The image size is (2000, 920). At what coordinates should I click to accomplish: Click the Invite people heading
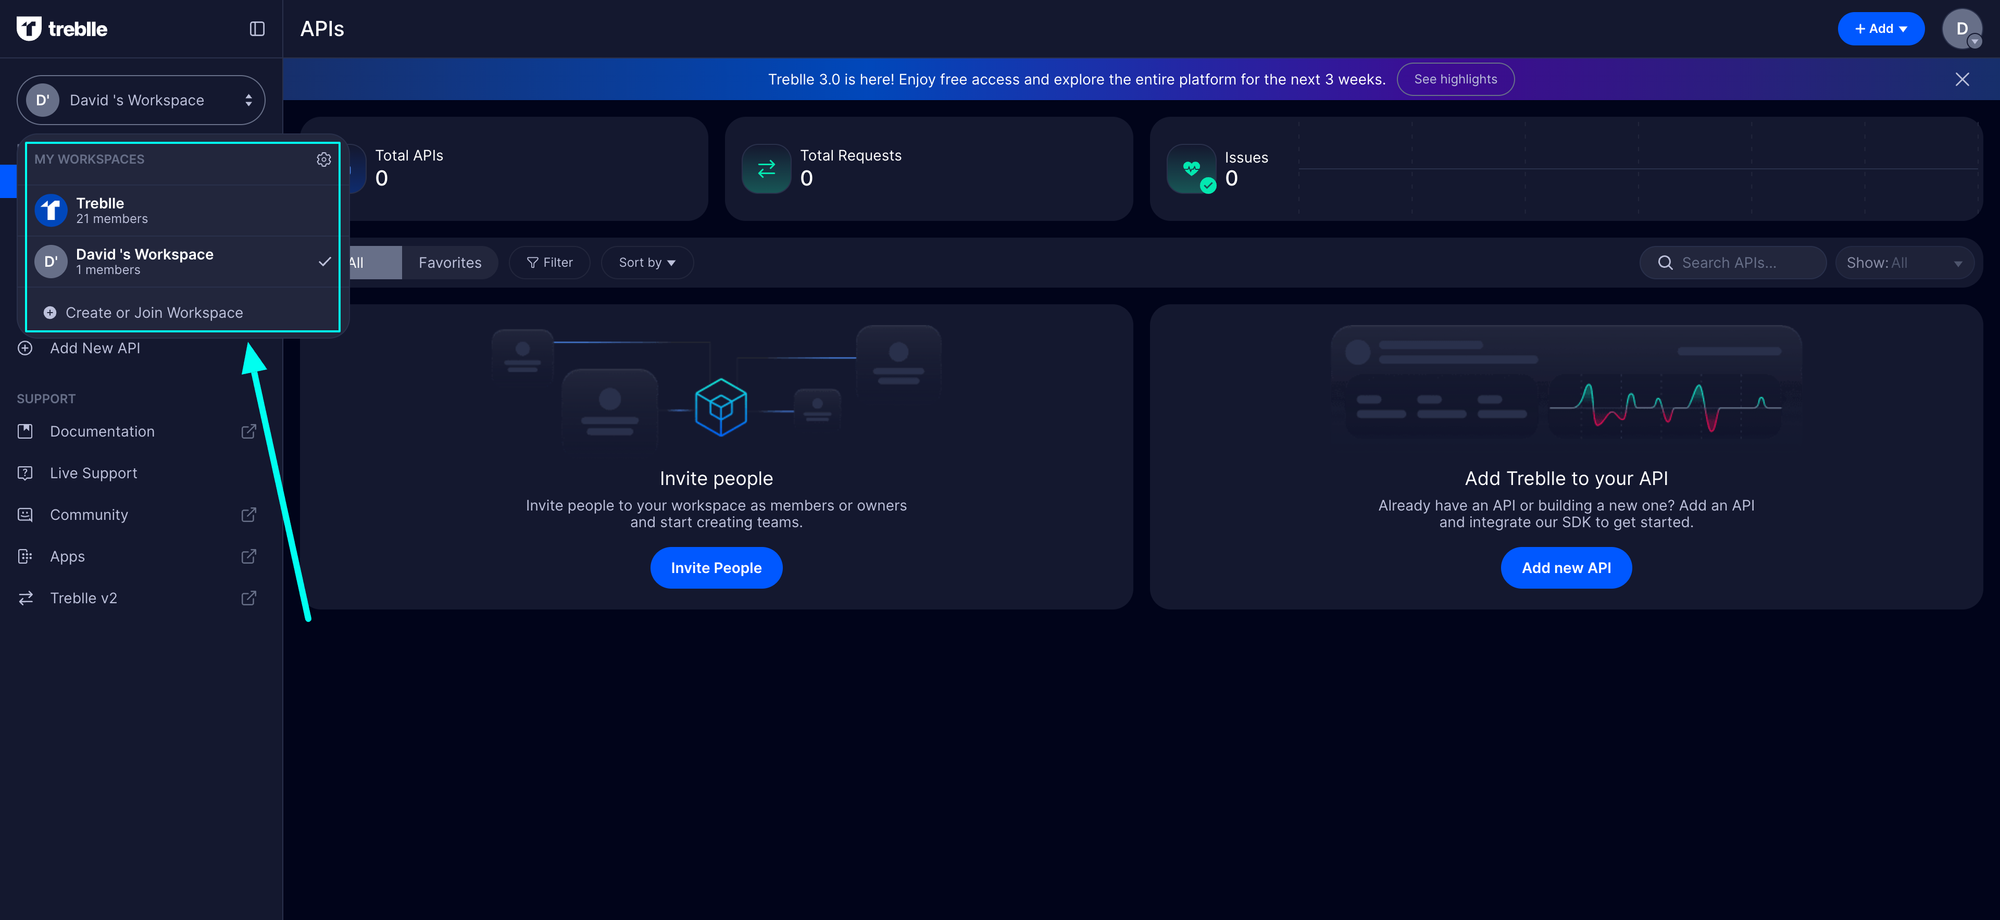tap(716, 479)
